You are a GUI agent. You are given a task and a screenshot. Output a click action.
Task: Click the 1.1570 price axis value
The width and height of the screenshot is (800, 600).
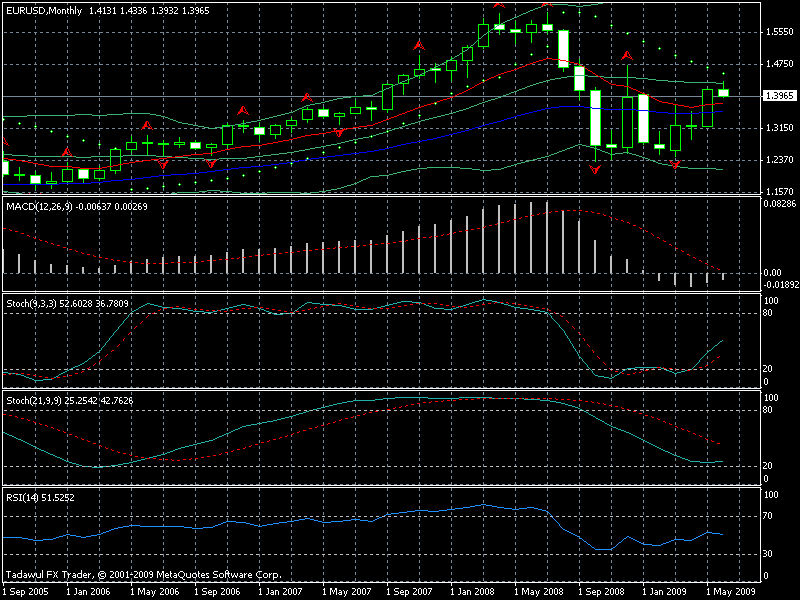(x=780, y=192)
